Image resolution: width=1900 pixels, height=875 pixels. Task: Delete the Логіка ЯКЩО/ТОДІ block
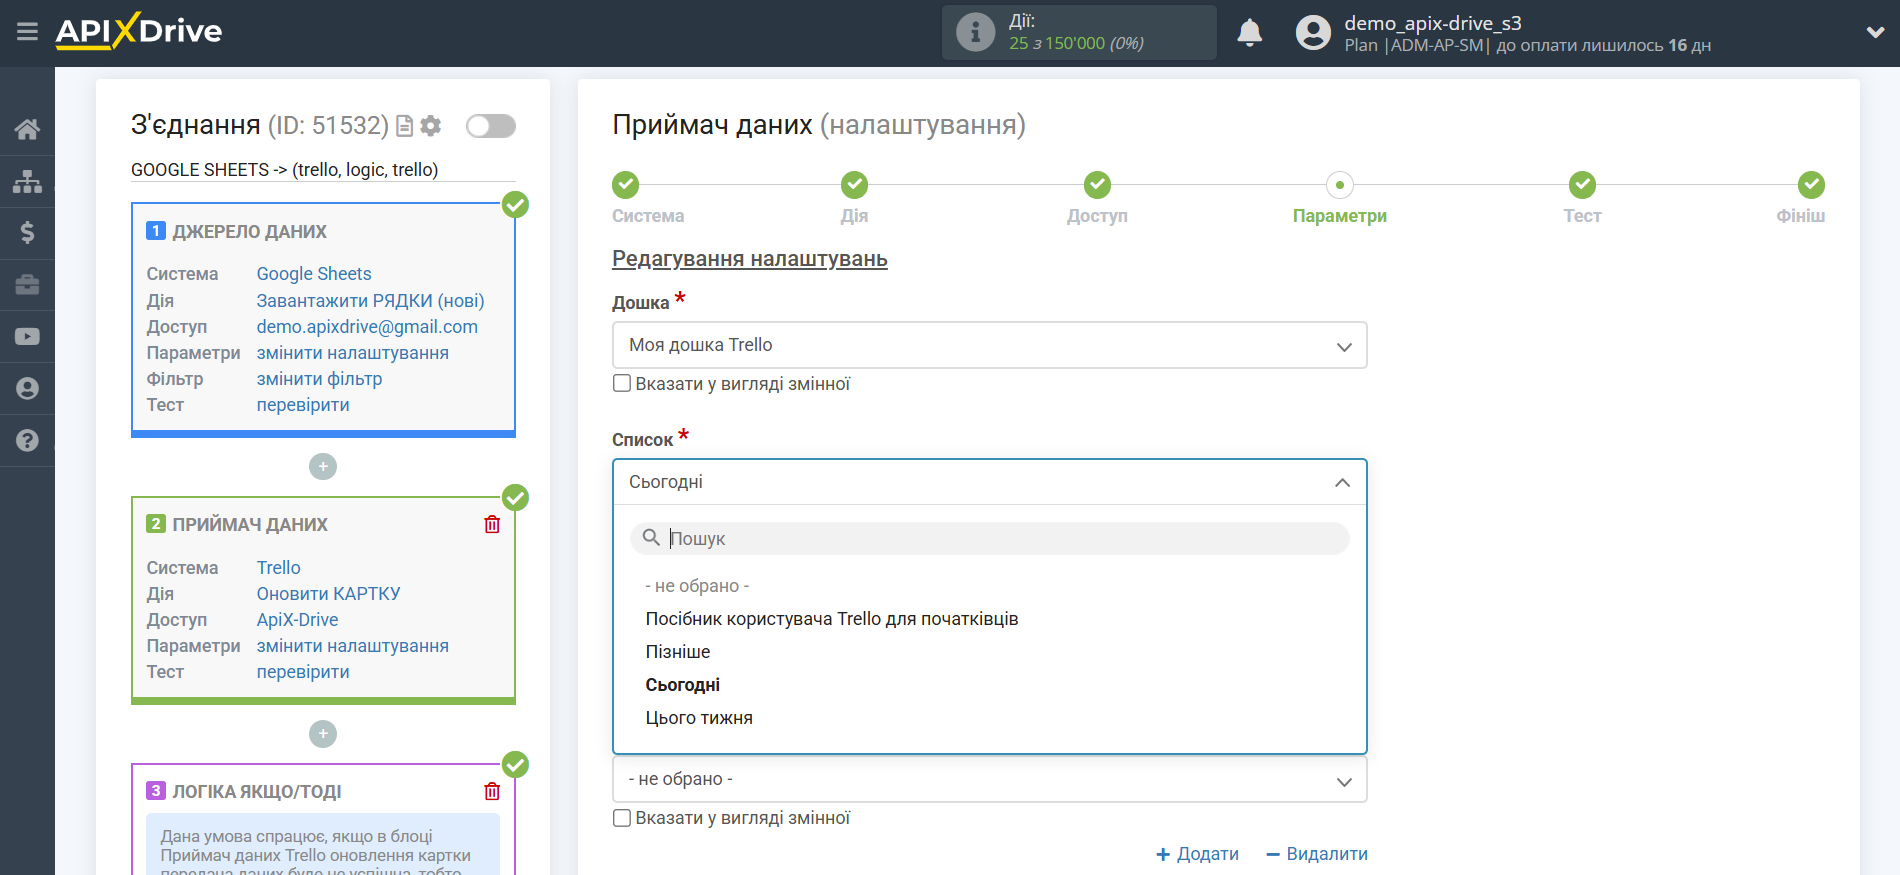coord(492,791)
